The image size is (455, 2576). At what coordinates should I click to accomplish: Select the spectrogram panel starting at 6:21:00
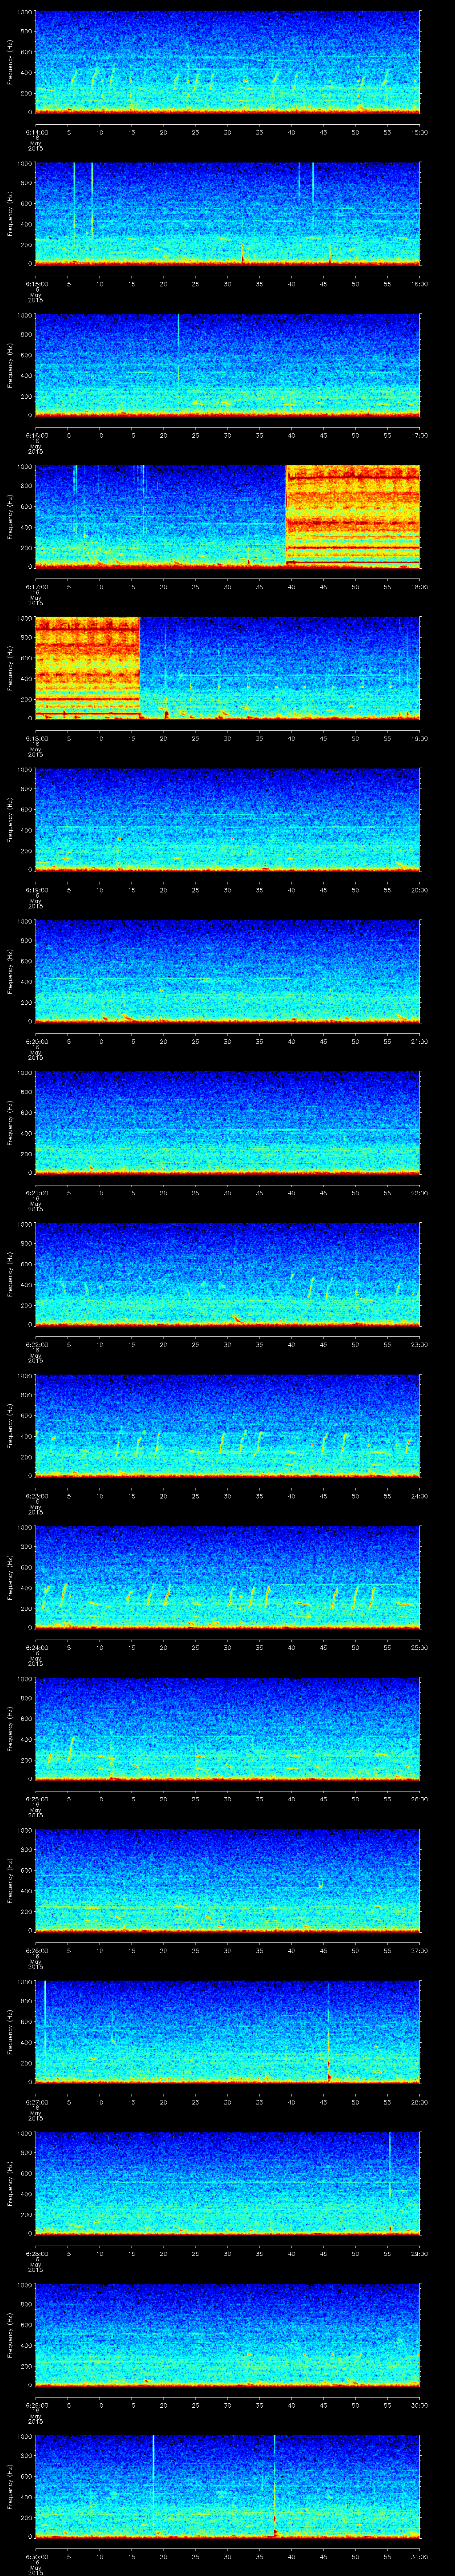[x=228, y=1123]
